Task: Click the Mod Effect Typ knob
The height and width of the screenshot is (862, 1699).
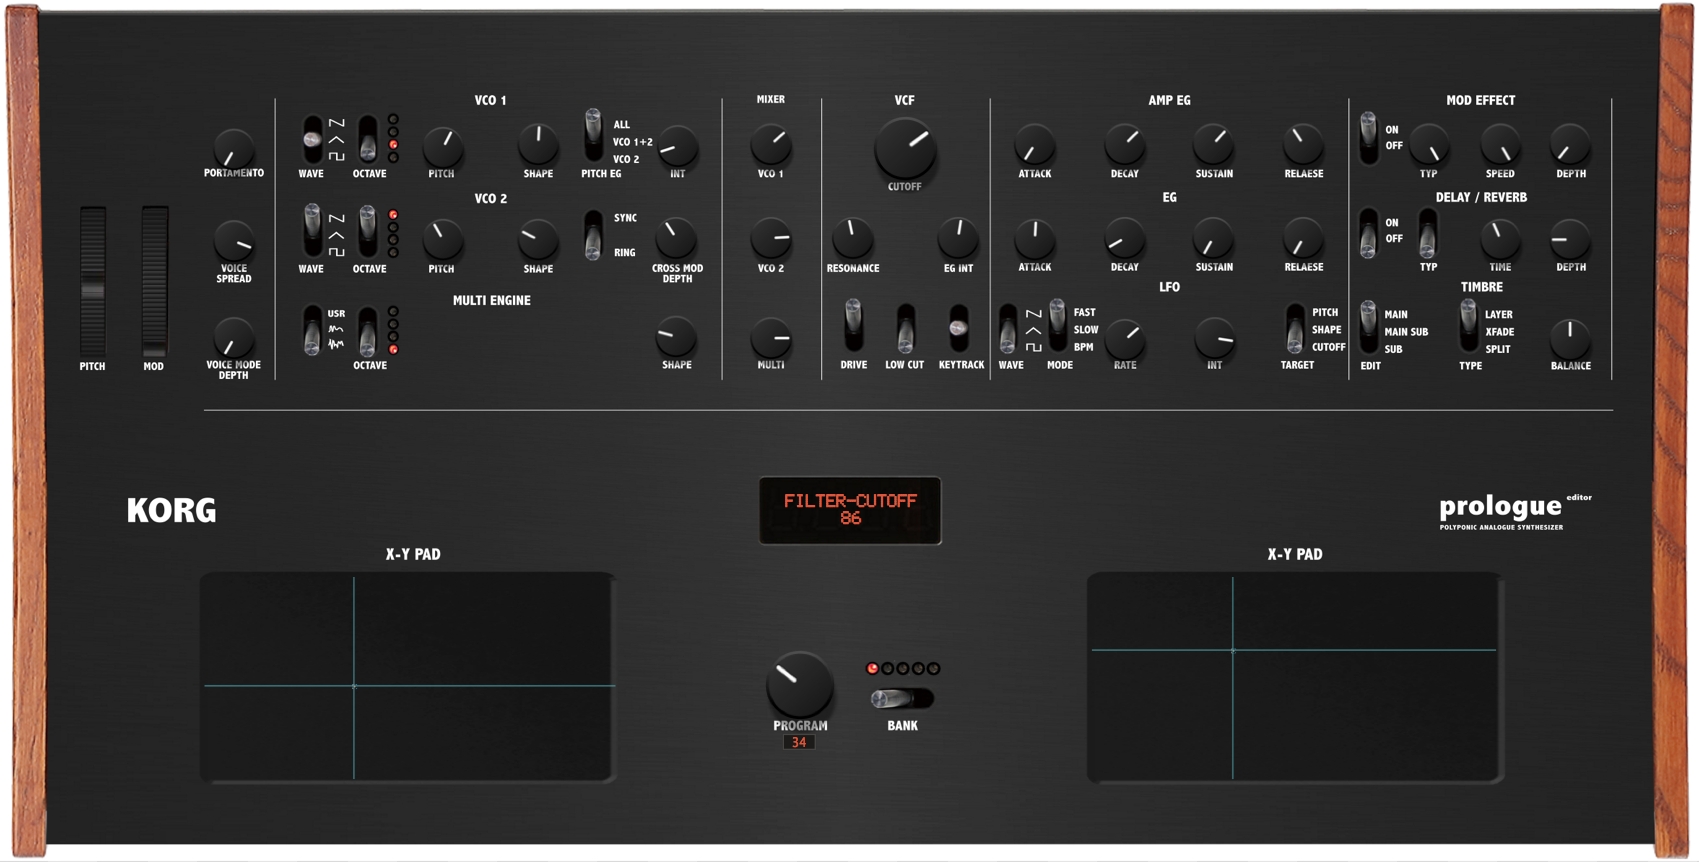Action: [x=1428, y=146]
